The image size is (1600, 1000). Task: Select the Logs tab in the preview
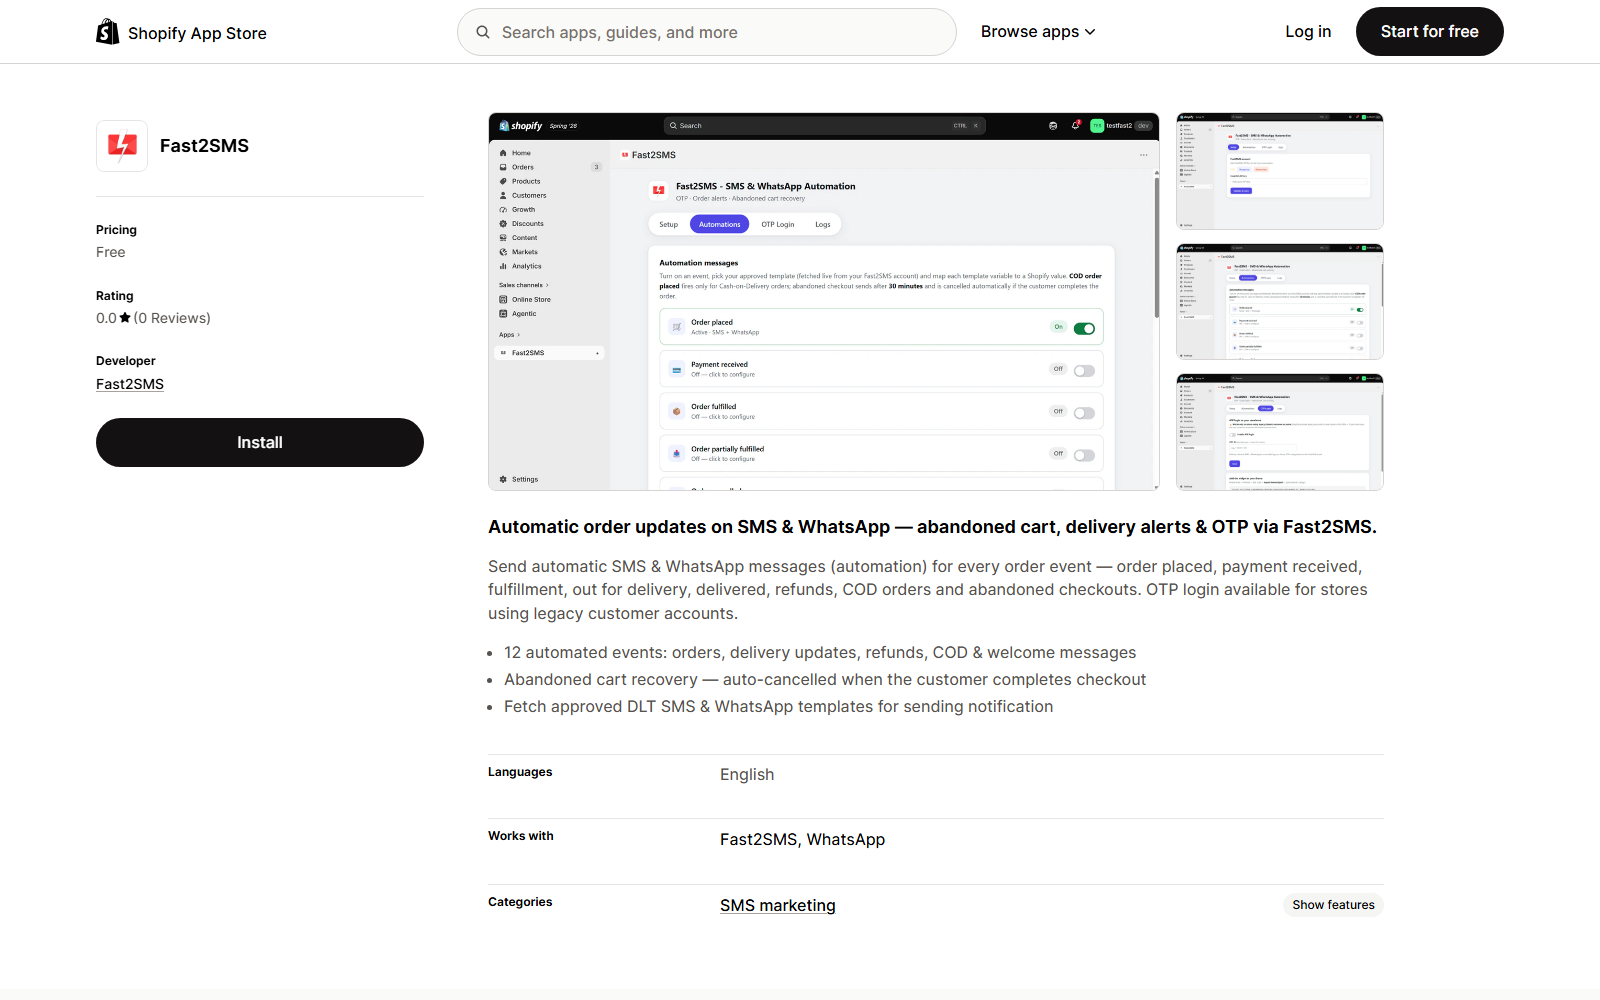[x=823, y=224]
